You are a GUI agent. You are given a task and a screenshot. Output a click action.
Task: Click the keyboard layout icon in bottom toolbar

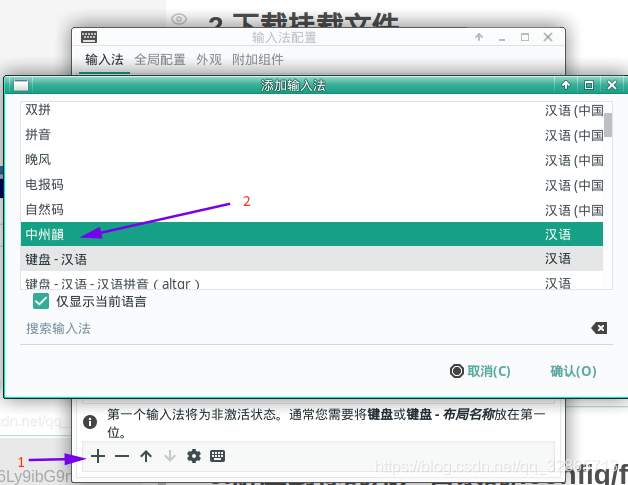click(217, 456)
